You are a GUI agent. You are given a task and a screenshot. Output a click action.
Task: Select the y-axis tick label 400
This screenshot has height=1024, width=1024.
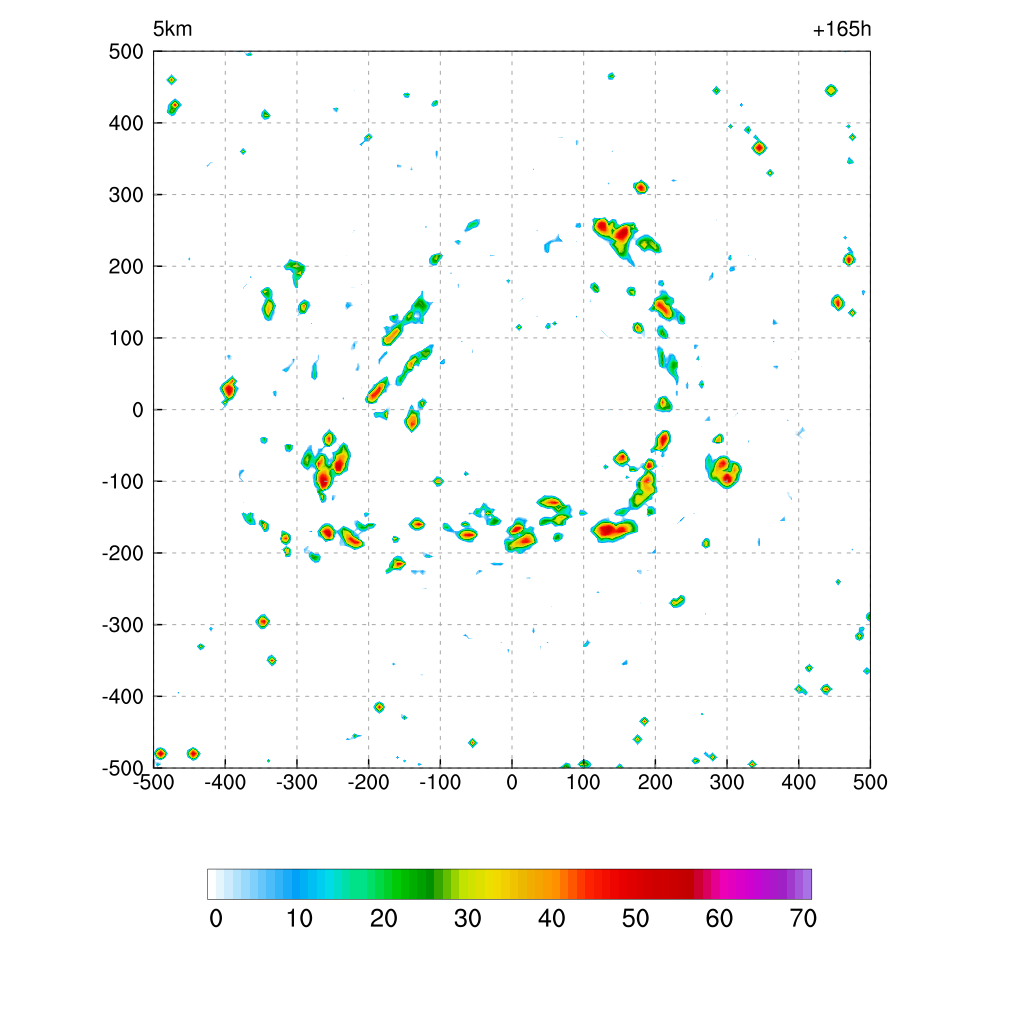pos(126,123)
